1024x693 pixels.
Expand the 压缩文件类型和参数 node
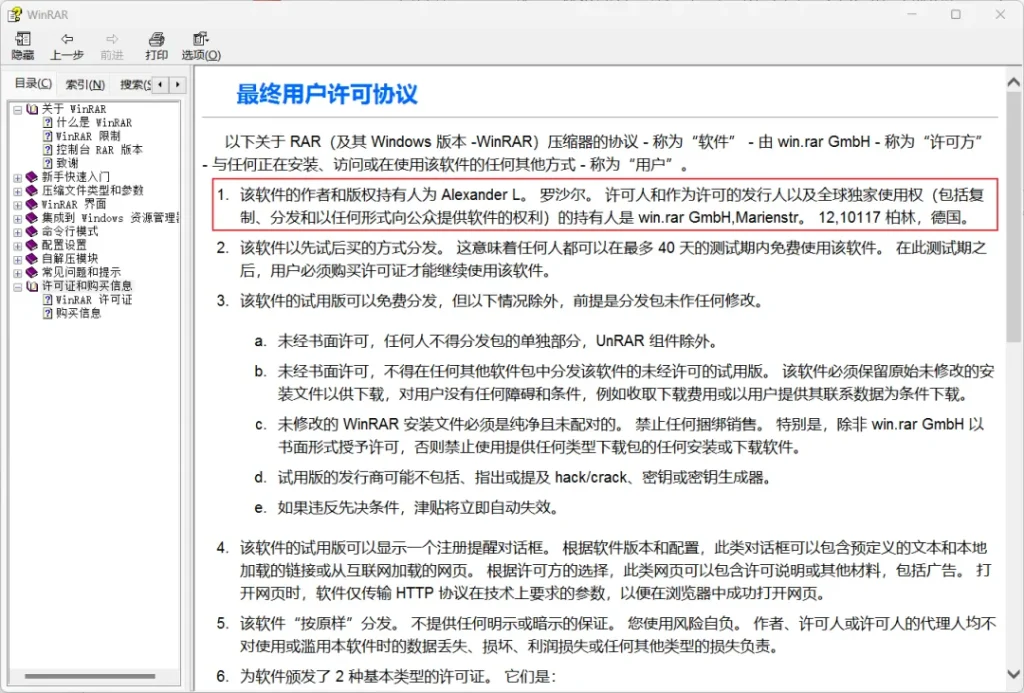pyautogui.click(x=18, y=191)
